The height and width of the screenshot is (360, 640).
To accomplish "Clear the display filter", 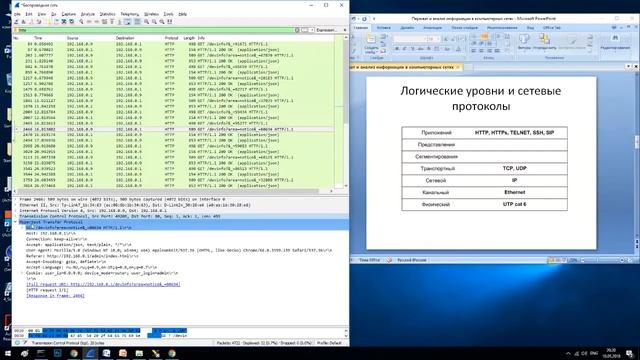I will coord(297,30).
